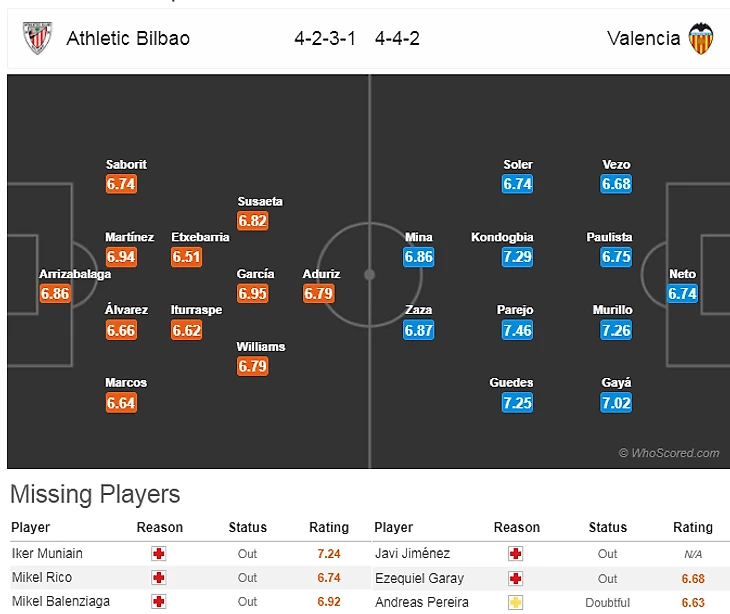
Task: Click the right Status column header
Action: coord(608,527)
